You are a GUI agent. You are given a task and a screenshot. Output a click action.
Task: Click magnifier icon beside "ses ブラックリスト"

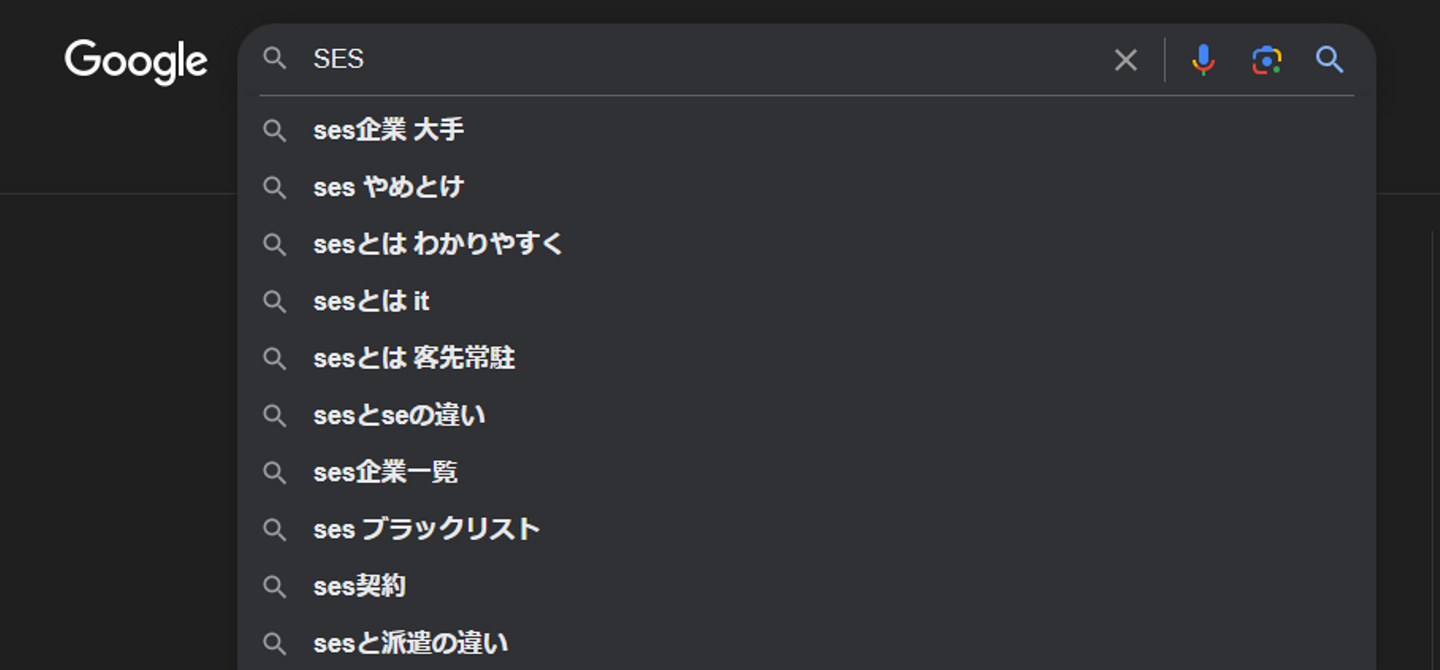point(275,529)
